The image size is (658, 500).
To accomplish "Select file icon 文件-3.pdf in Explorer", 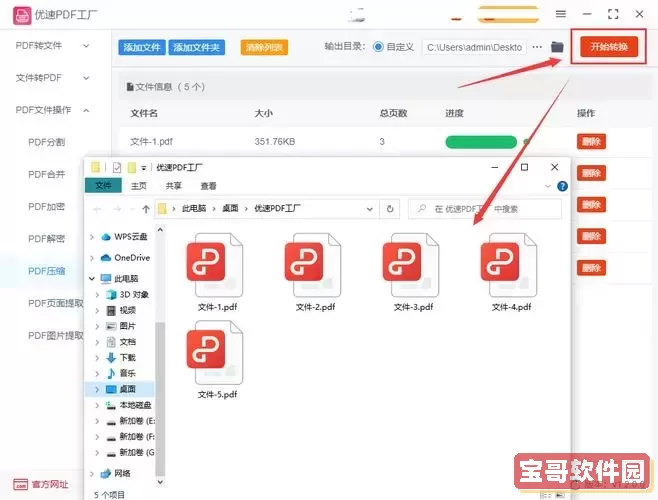I will tap(411, 265).
